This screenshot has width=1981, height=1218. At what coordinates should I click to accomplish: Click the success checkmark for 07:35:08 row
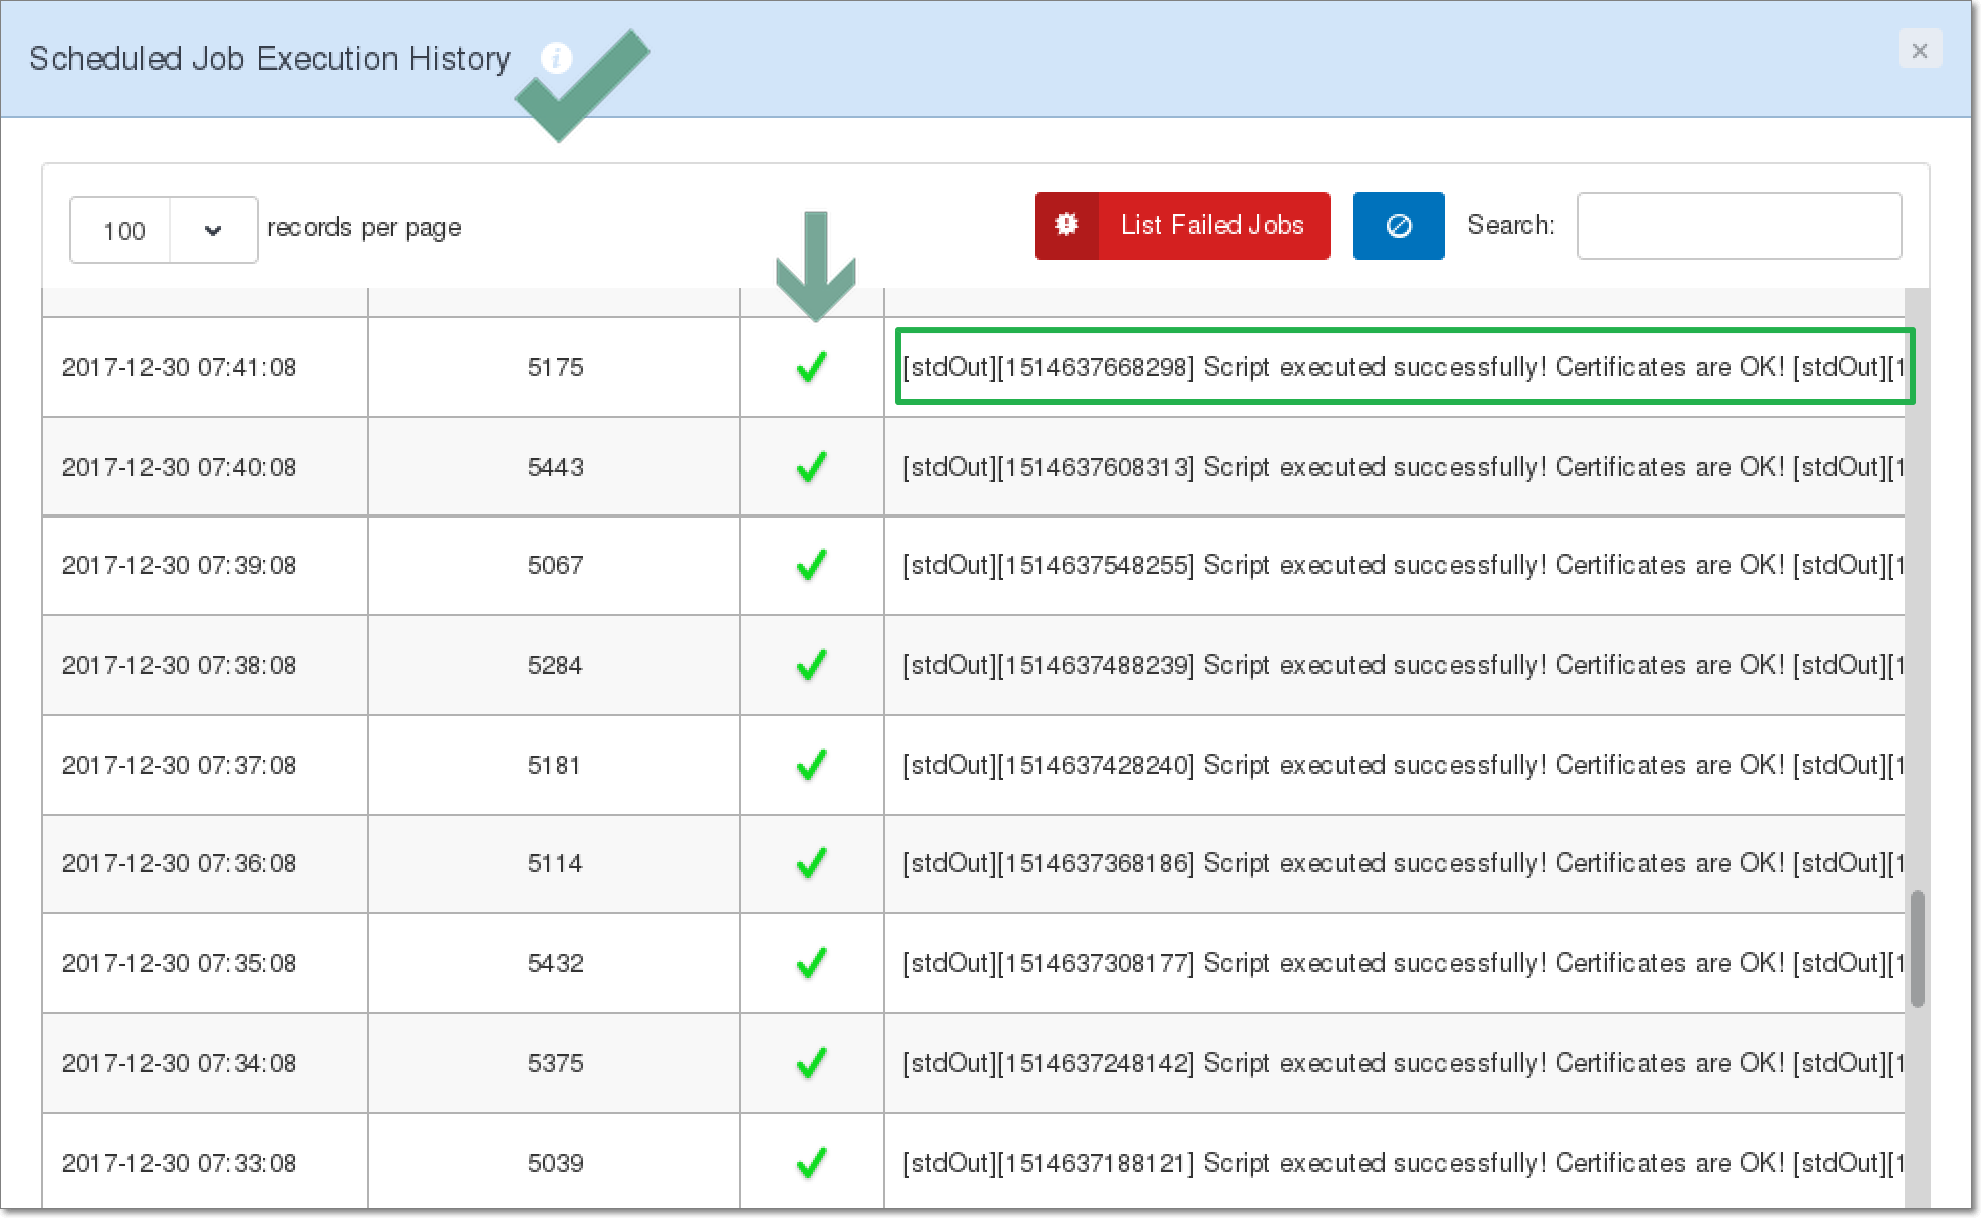click(812, 963)
